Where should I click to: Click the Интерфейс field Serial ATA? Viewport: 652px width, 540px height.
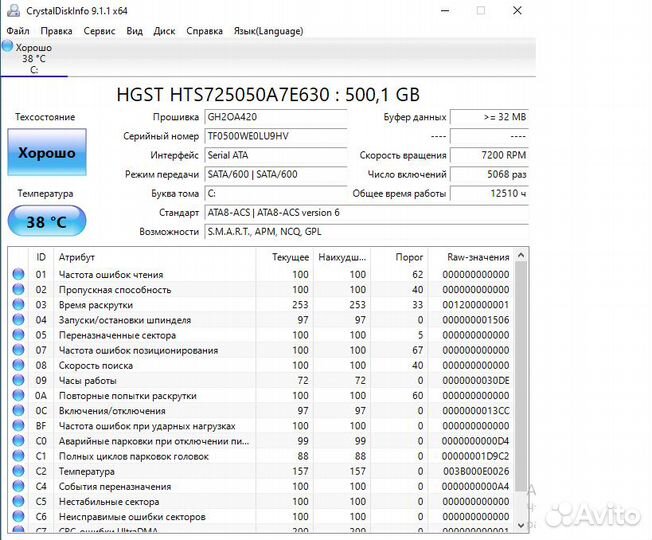275,155
